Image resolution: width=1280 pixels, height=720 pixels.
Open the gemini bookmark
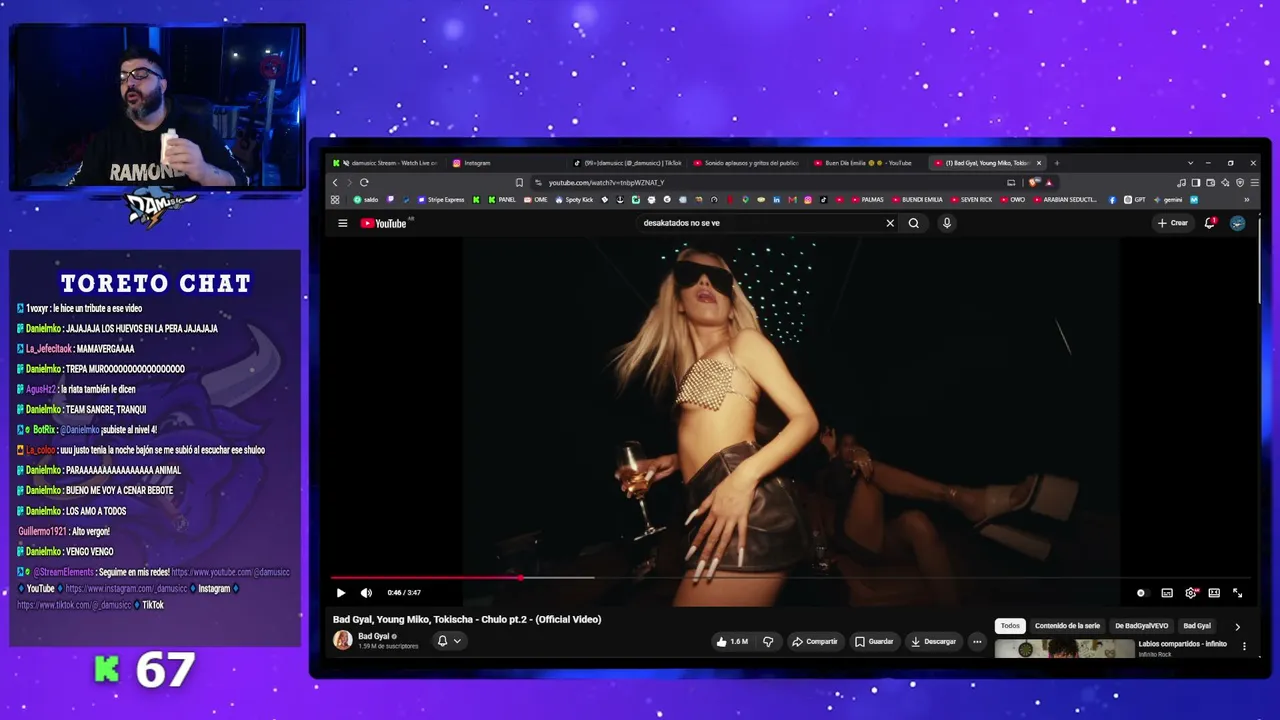[x=1167, y=200]
